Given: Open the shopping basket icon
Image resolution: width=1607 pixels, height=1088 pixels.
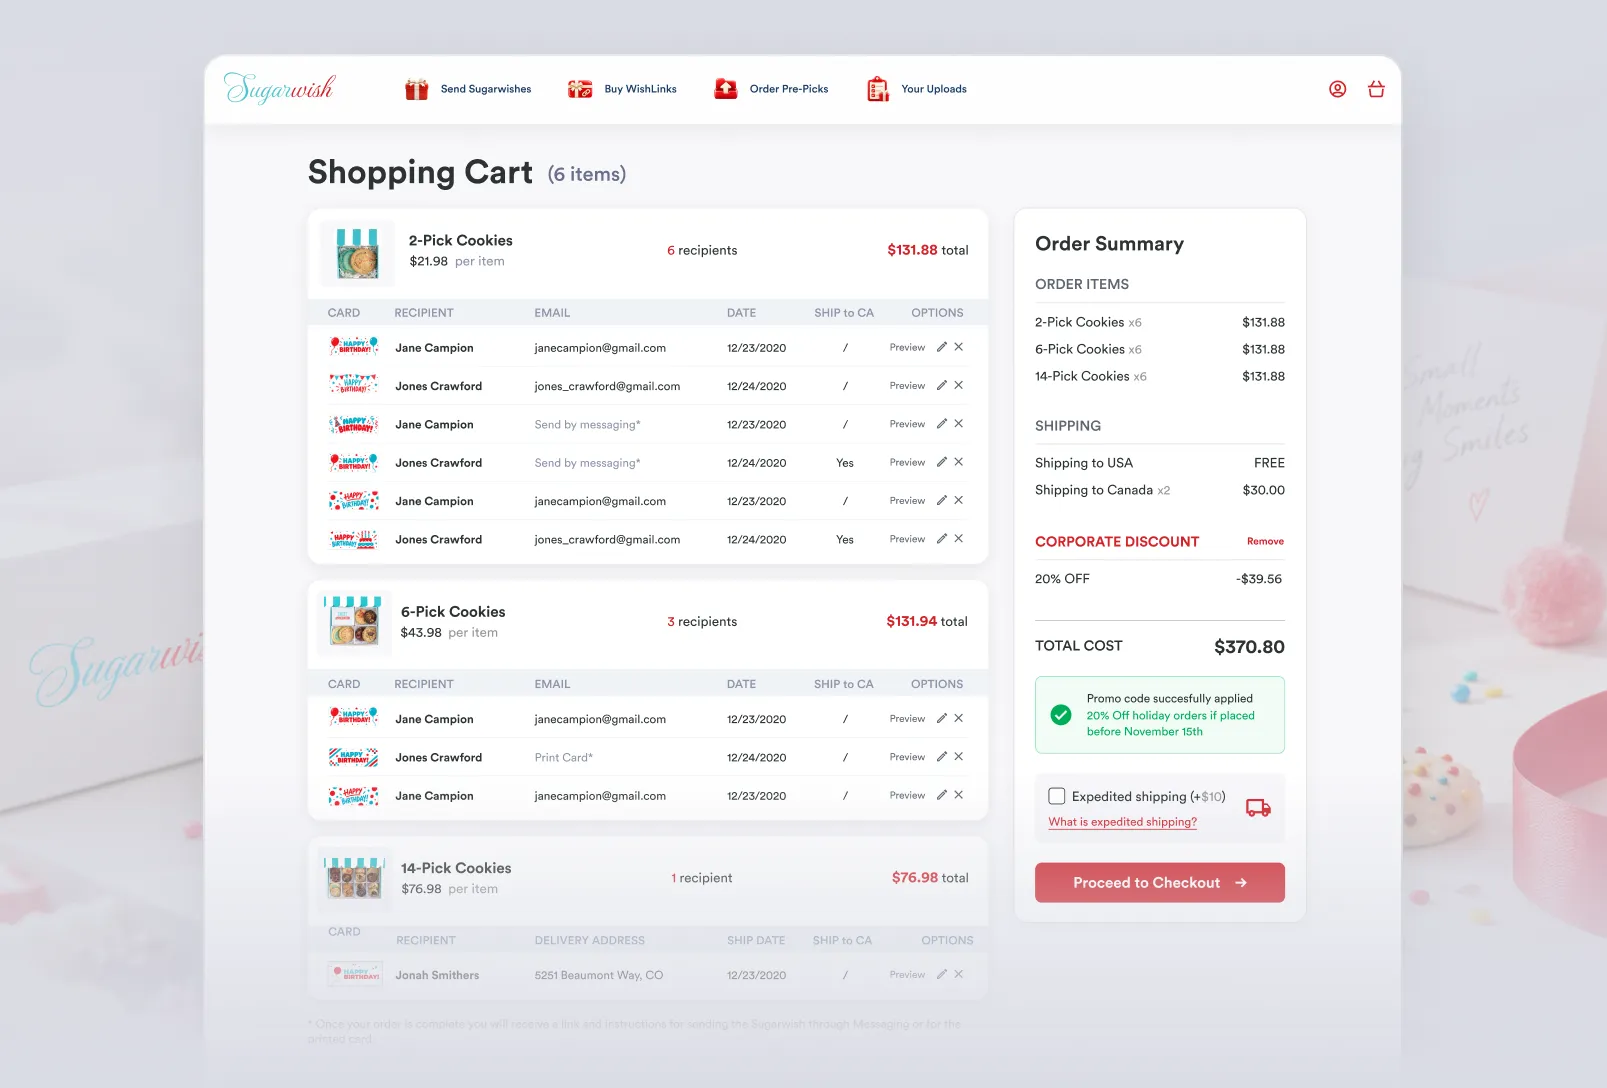Looking at the screenshot, I should (1376, 89).
